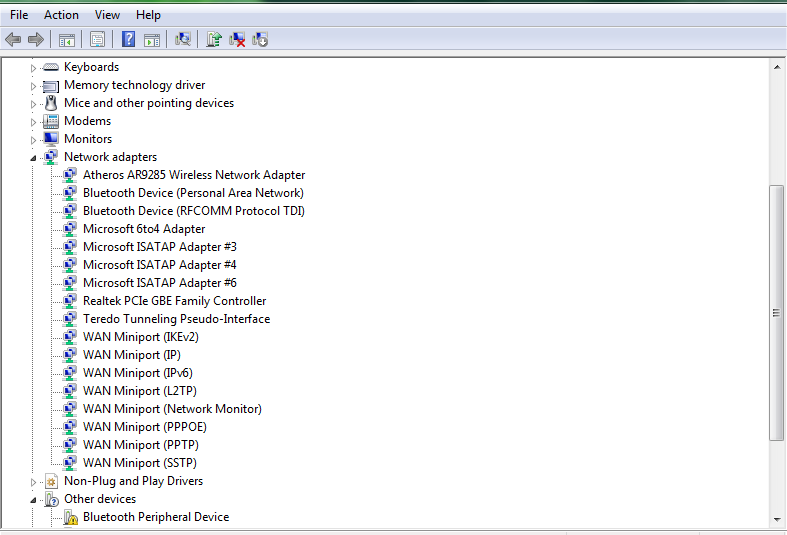Image resolution: width=787 pixels, height=535 pixels.
Task: Open the File menu
Action: click(x=19, y=15)
